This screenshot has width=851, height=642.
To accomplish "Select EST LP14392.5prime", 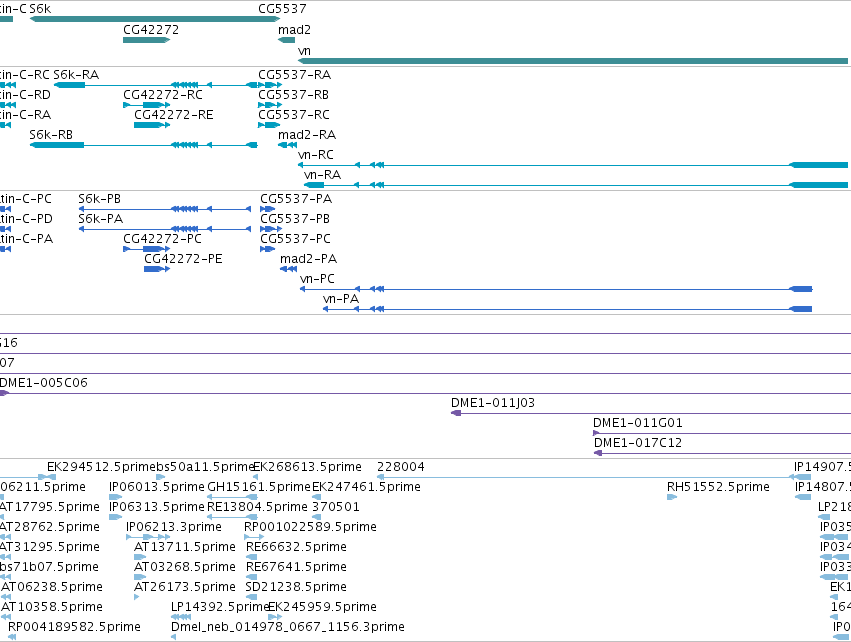I will click(181, 618).
